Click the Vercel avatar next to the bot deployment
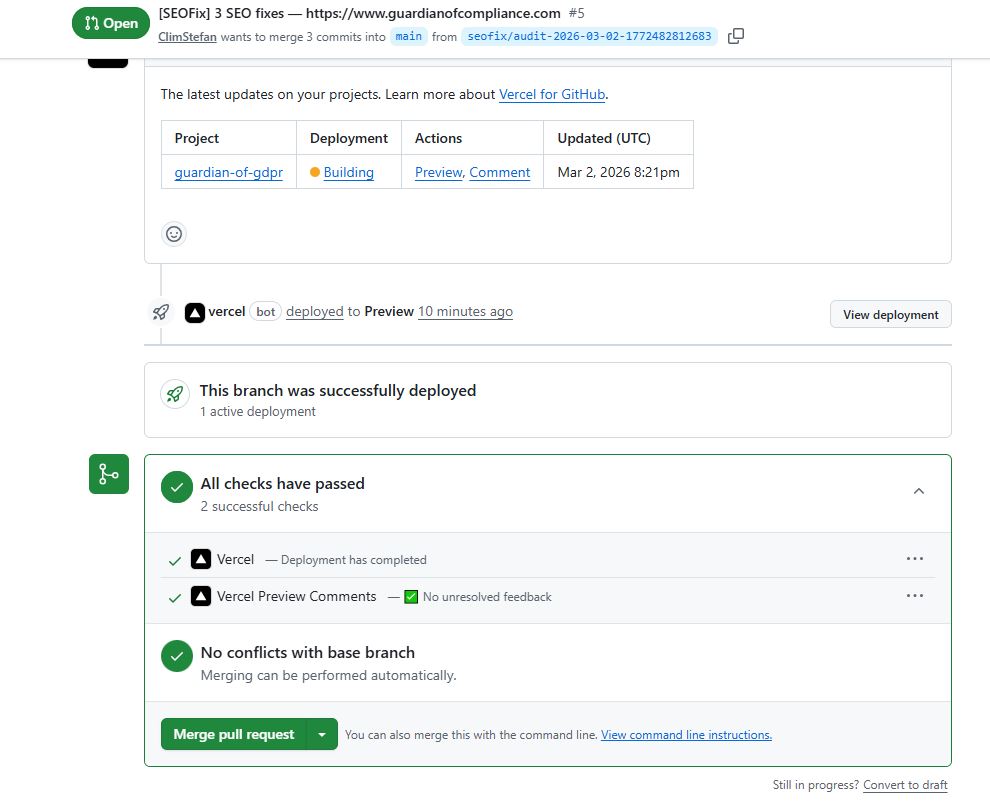 [194, 313]
